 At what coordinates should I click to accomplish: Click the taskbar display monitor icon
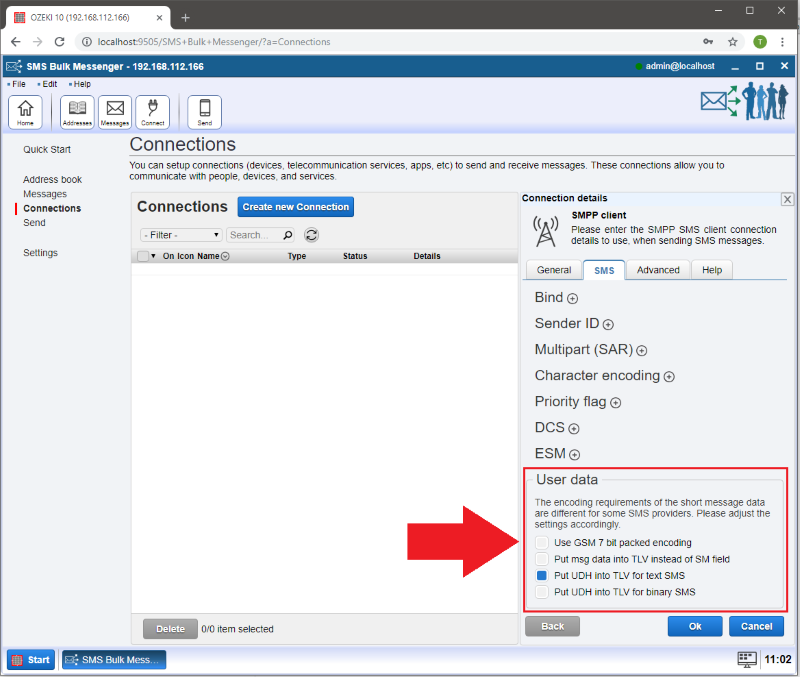(x=746, y=660)
